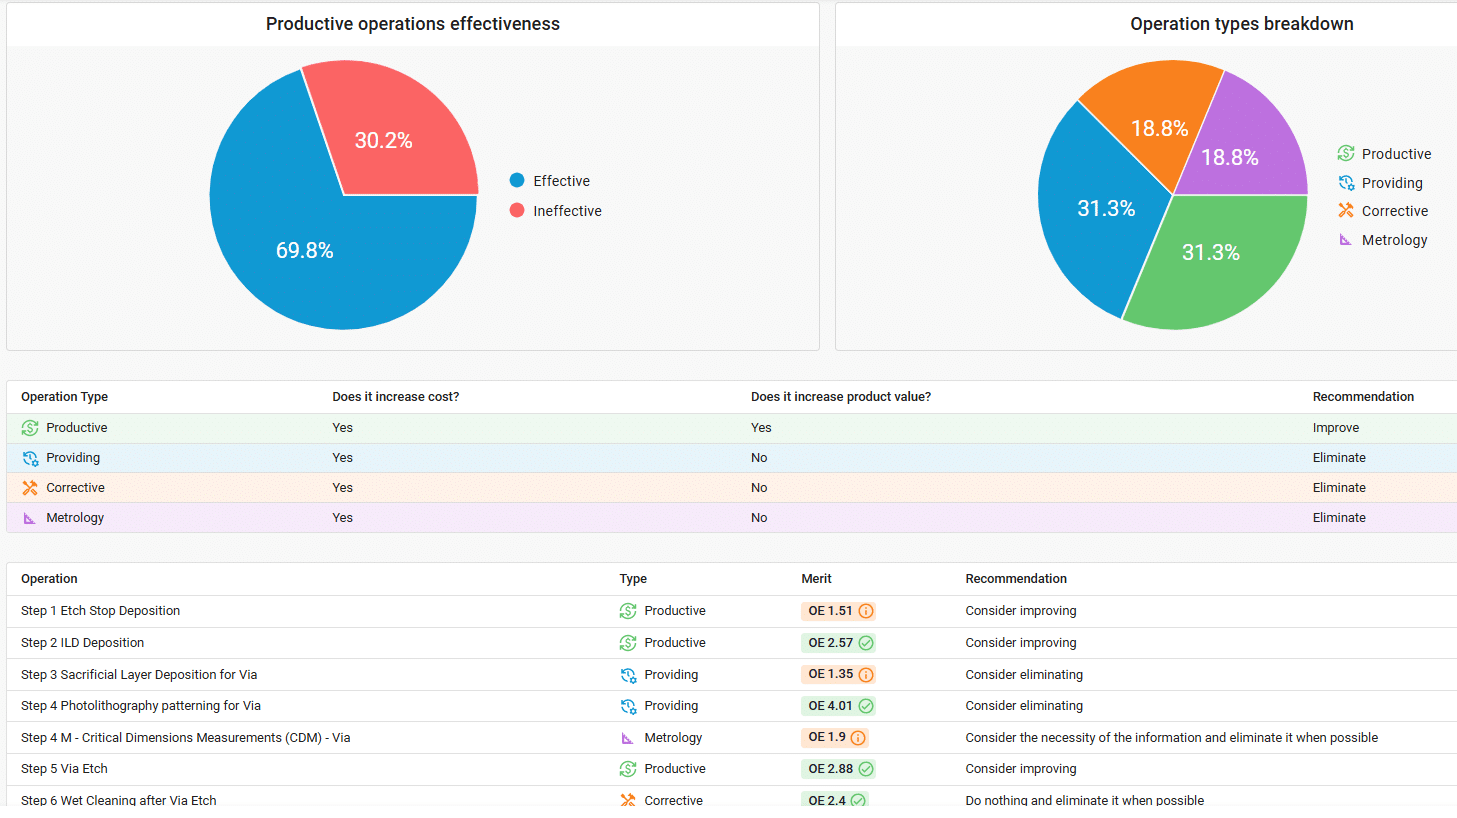This screenshot has width=1457, height=818.
Task: Click the Corrective type icon for Step 6
Action: point(628,800)
